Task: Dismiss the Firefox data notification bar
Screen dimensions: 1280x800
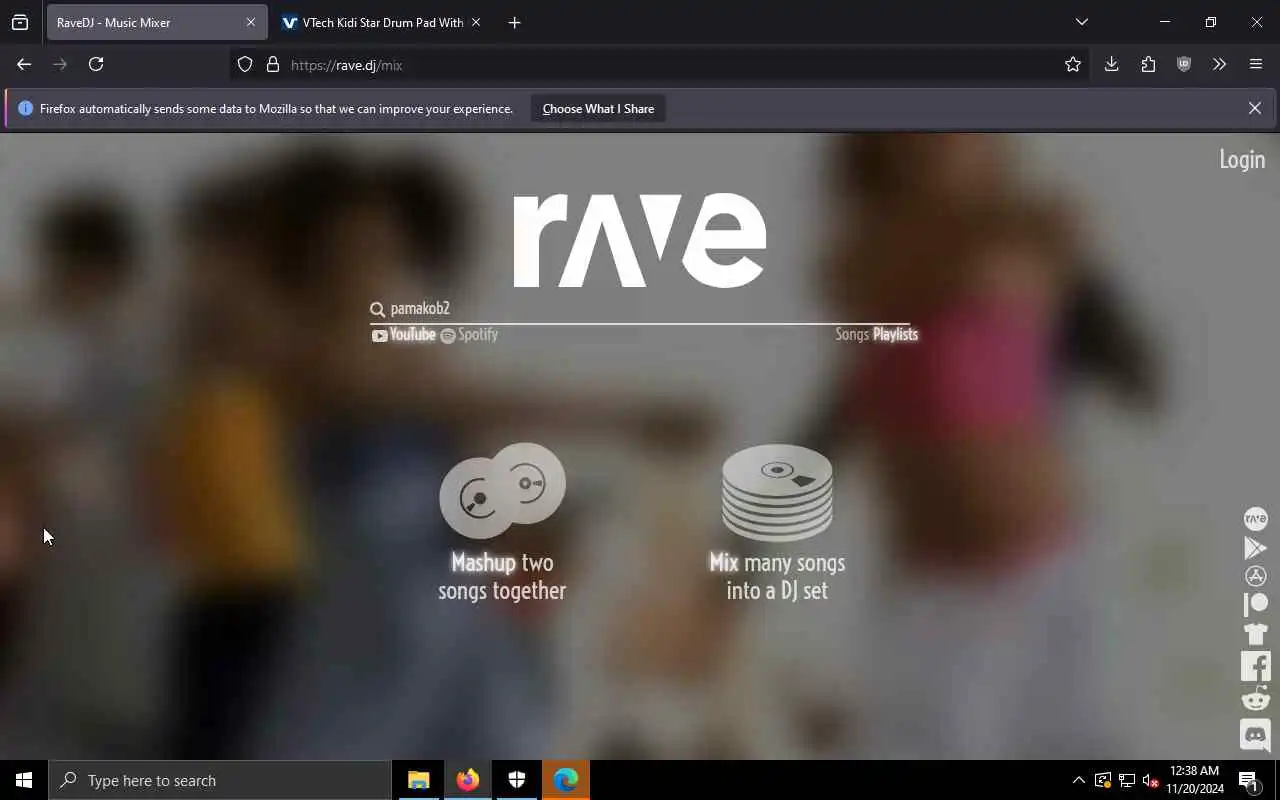Action: [1254, 108]
